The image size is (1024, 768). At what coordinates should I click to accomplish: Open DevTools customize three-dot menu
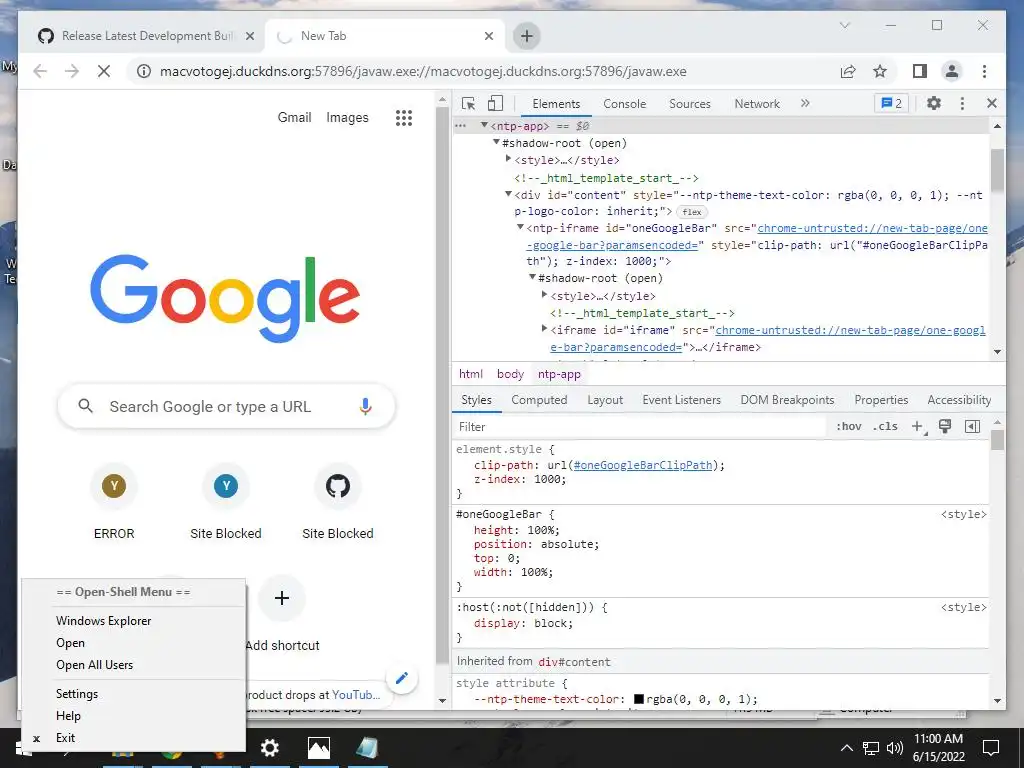pos(962,103)
